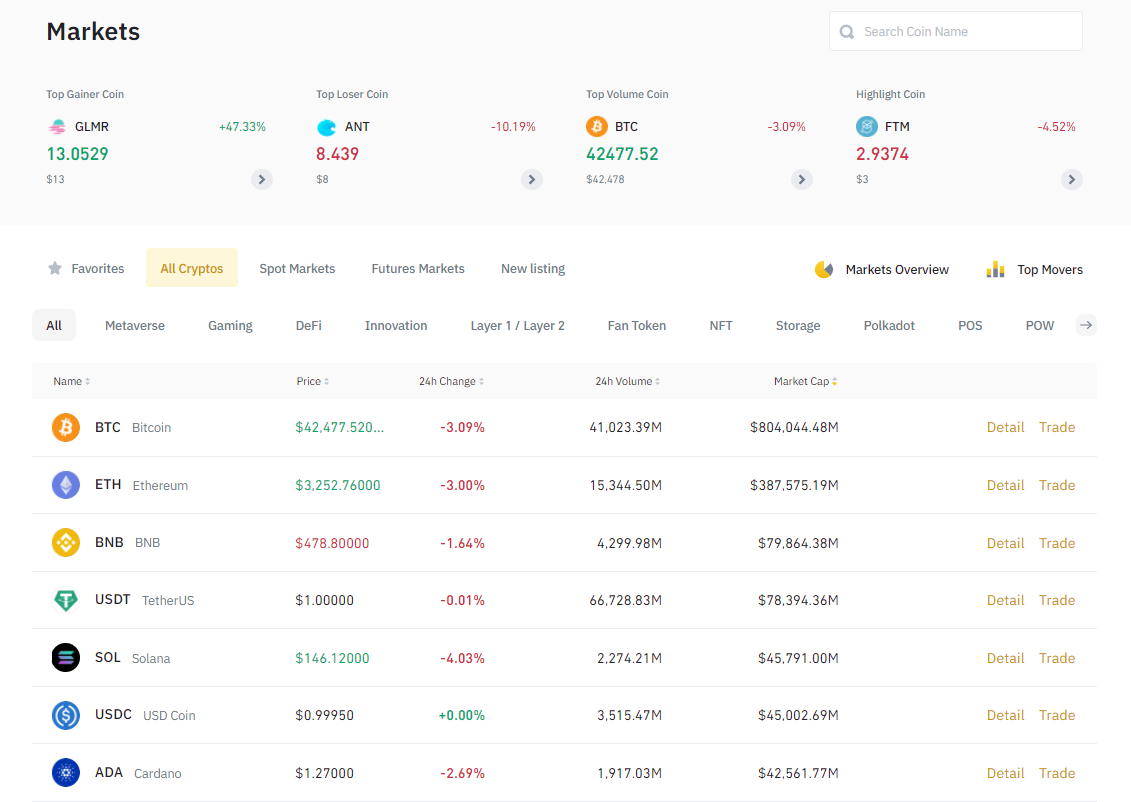The image size is (1131, 802).
Task: Sort the table by Name
Action: 71,382
